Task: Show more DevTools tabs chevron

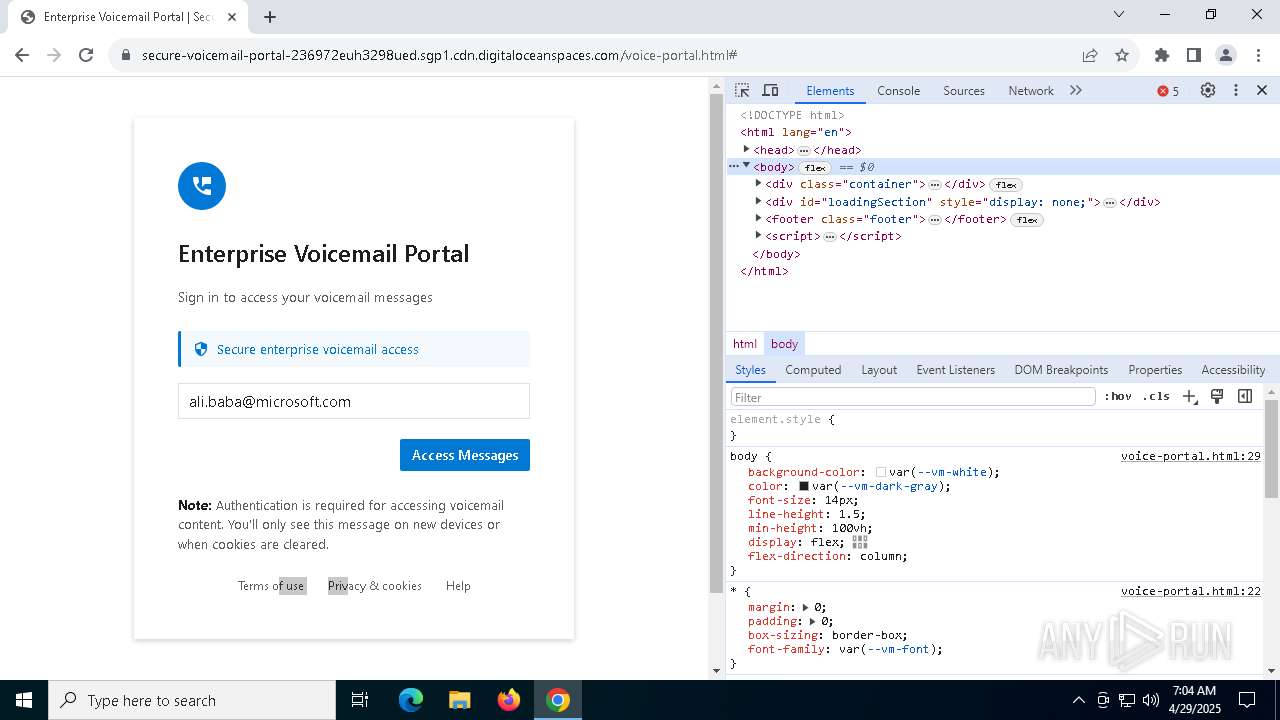Action: [1076, 90]
